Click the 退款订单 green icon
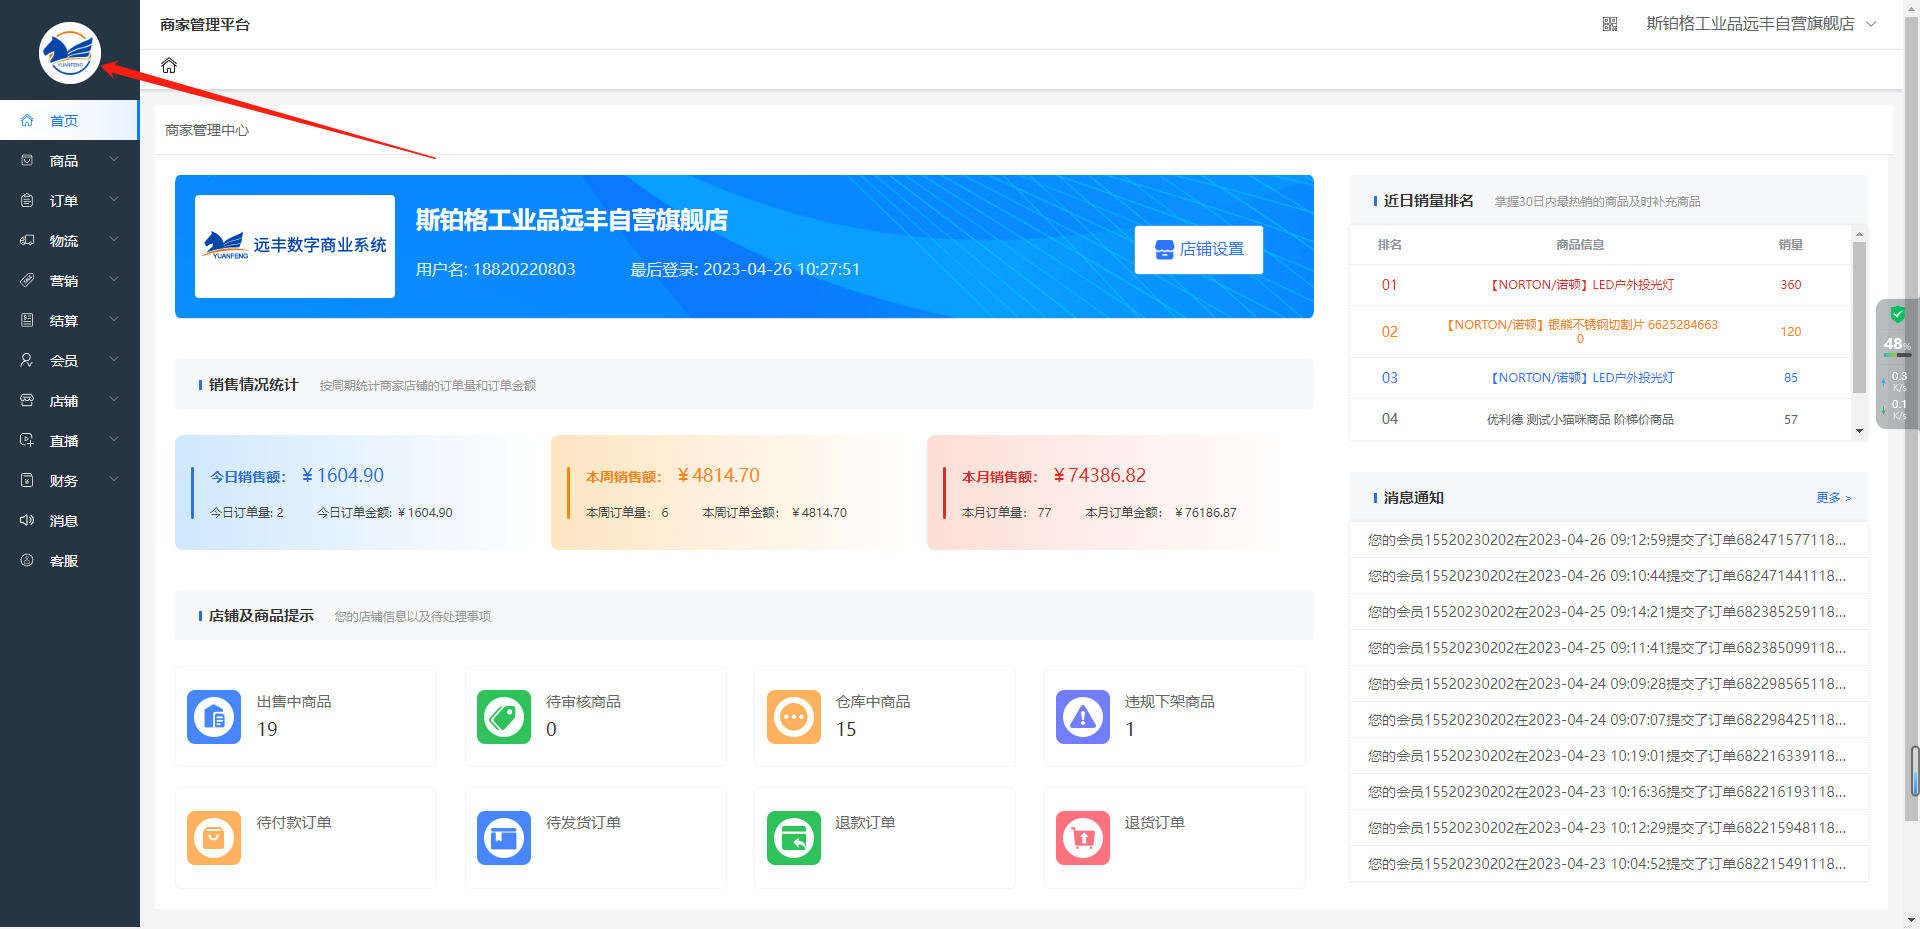The height and width of the screenshot is (929, 1920). click(x=794, y=838)
